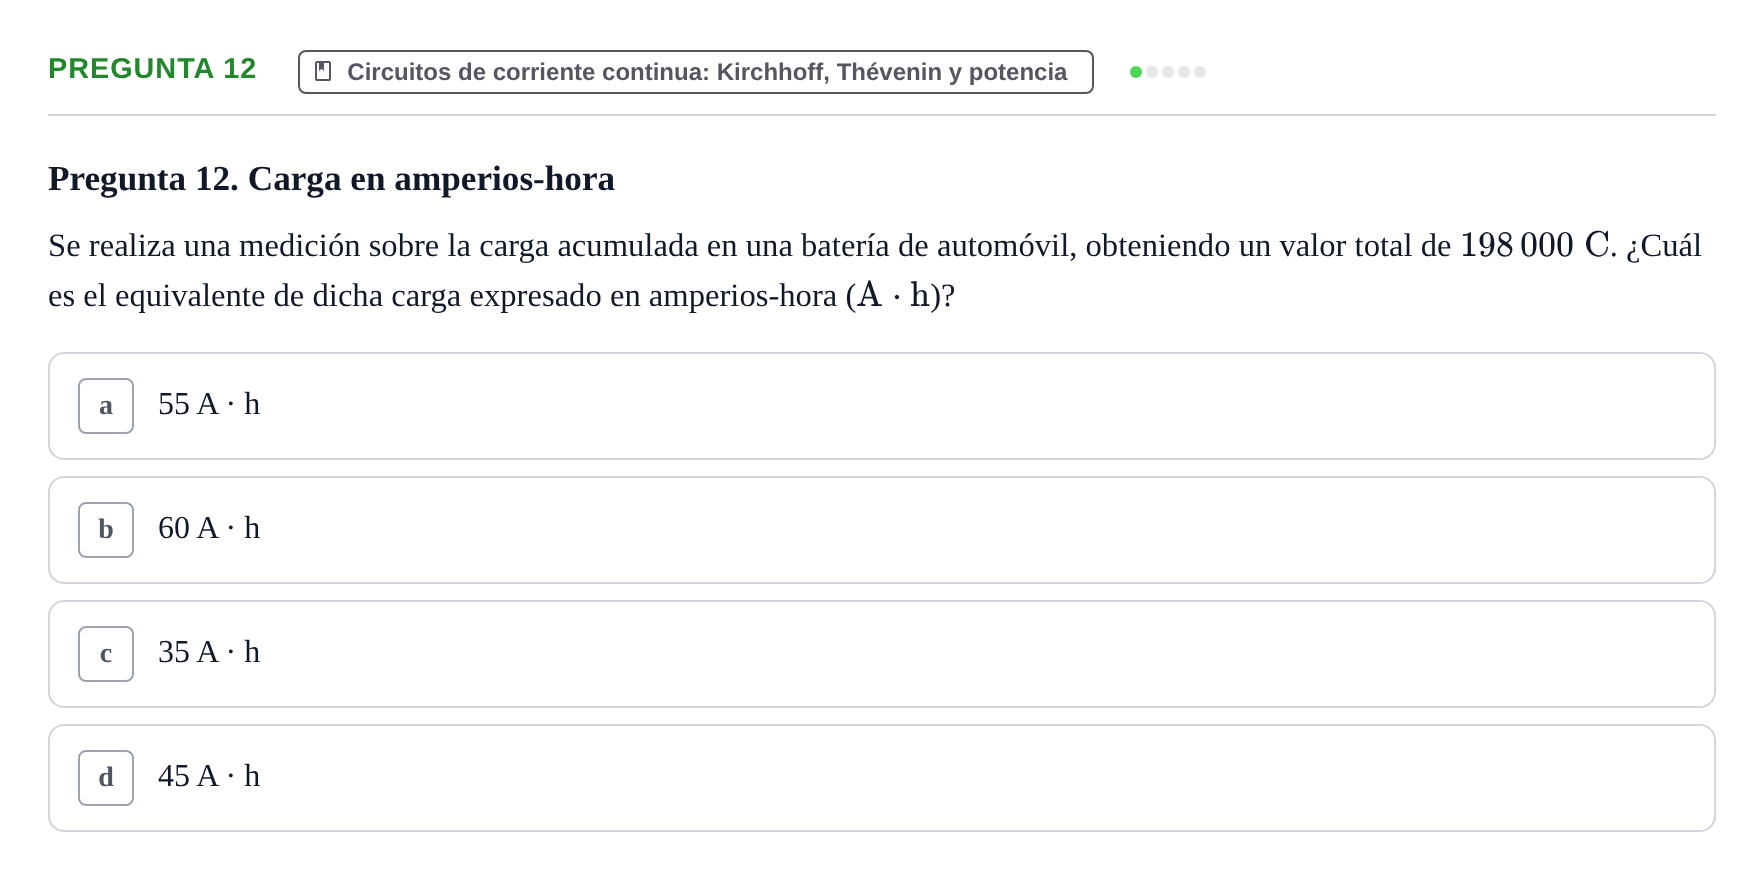Choose the 45 A·h answer text
Viewport: 1764px width, 882px height.
[209, 776]
